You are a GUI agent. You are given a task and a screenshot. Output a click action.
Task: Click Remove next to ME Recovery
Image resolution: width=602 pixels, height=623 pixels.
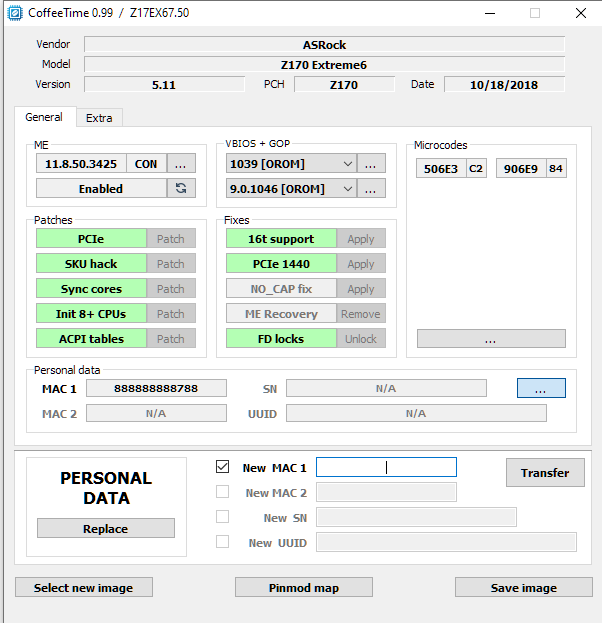click(361, 313)
